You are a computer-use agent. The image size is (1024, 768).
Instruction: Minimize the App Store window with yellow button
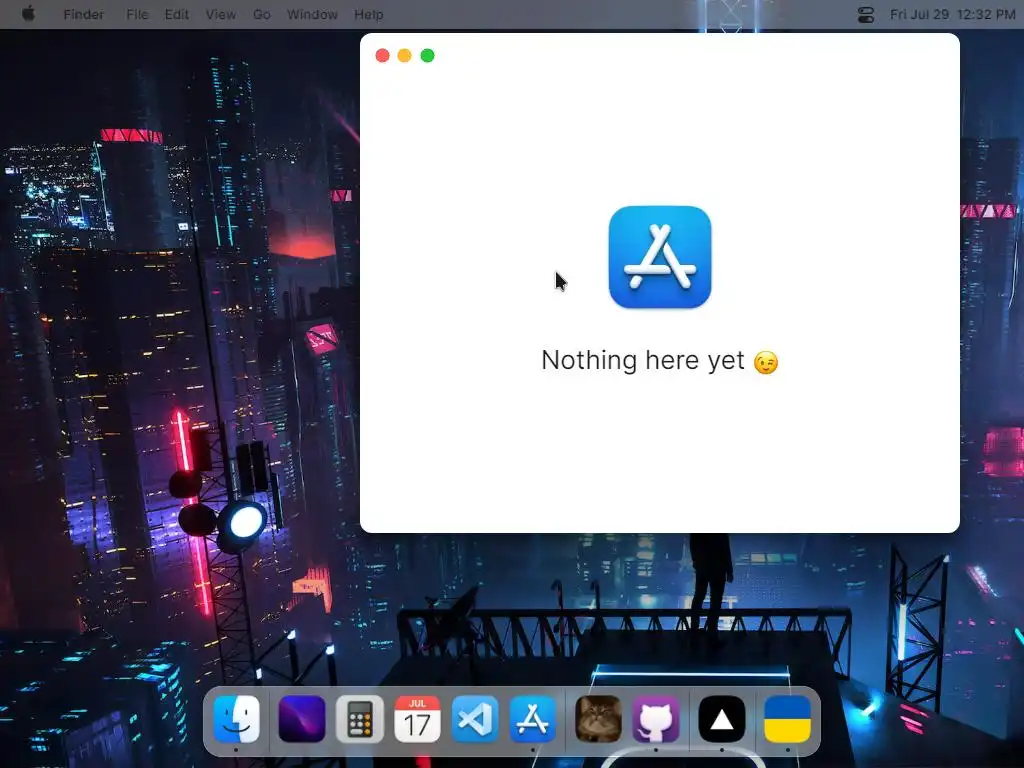[x=405, y=56]
